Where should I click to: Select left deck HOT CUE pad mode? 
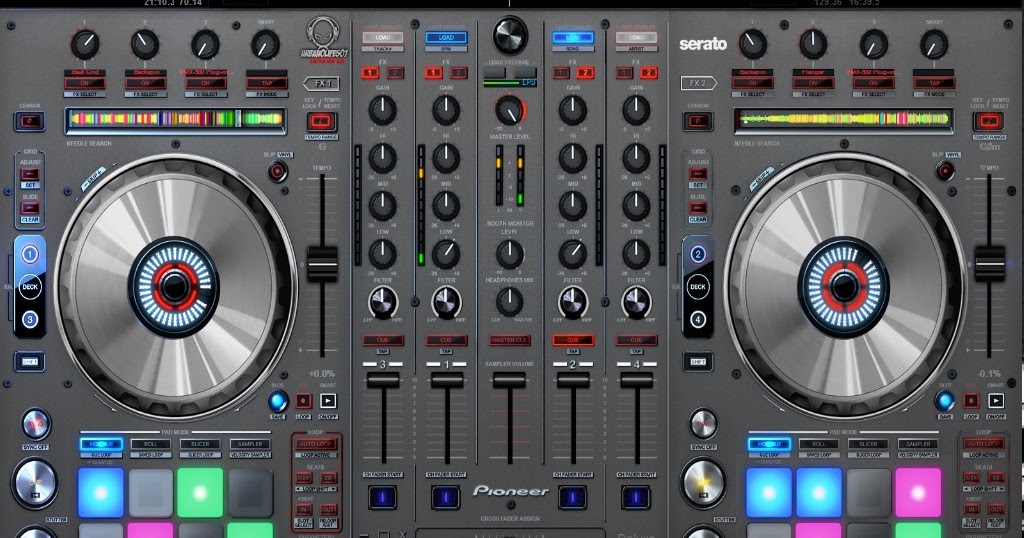tap(101, 445)
